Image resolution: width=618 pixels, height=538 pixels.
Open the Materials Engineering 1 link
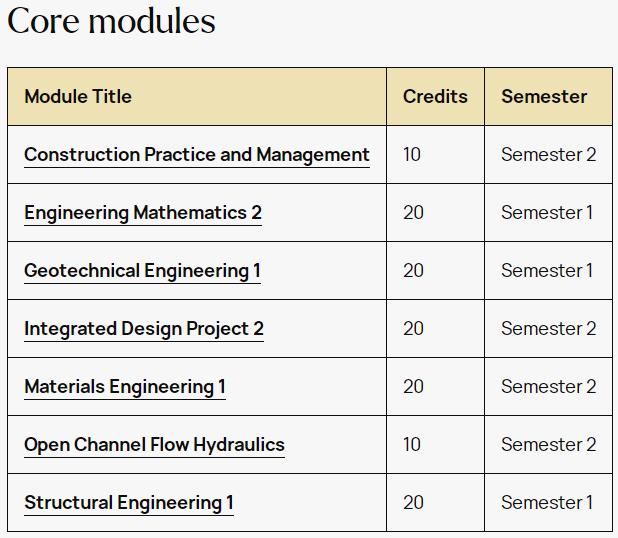tap(125, 387)
